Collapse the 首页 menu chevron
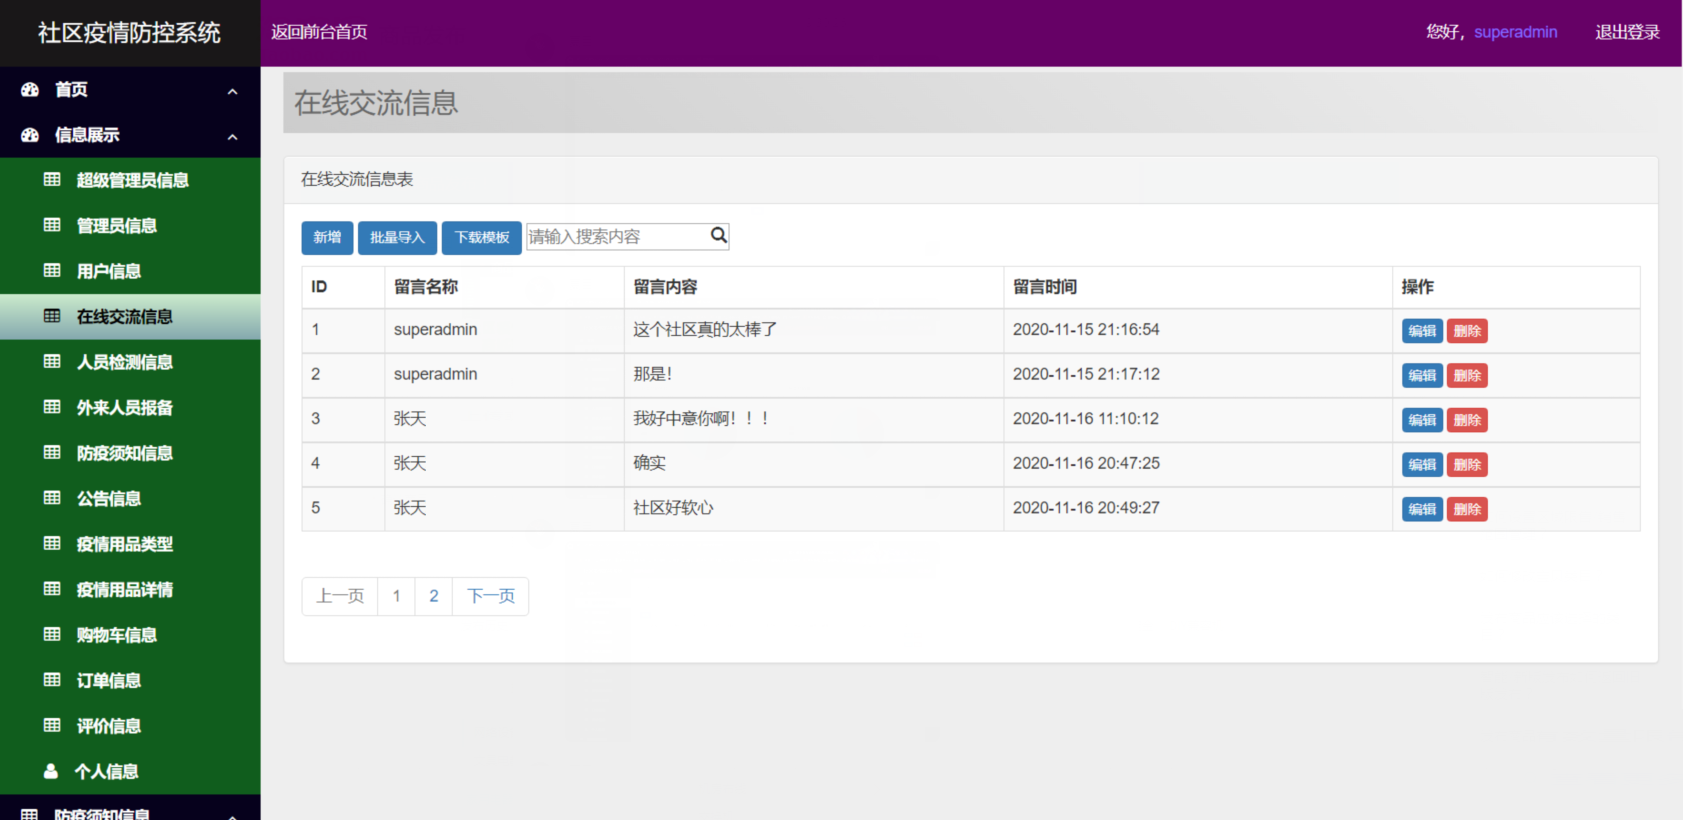Screen dimensions: 1683x820 coord(232,91)
